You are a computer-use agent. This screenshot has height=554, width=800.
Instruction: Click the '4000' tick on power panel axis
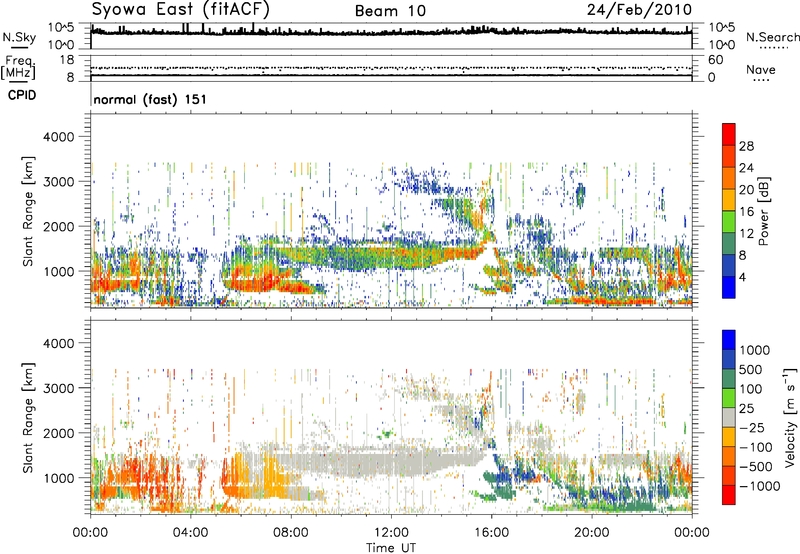point(59,137)
